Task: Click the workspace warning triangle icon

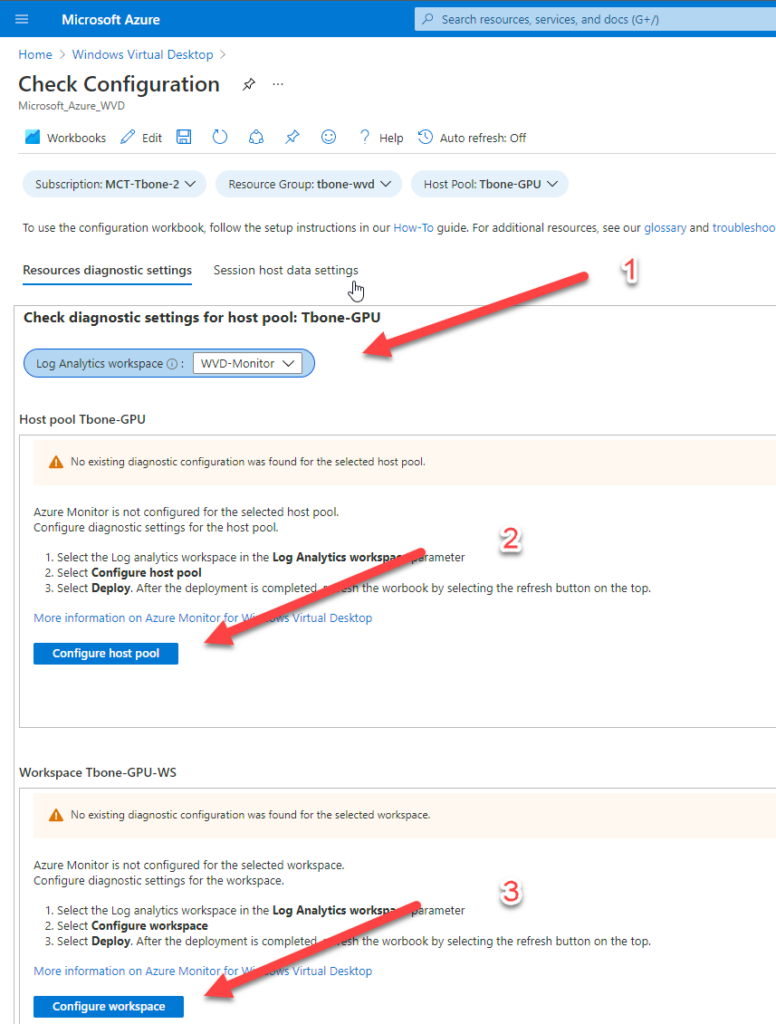Action: click(x=56, y=816)
